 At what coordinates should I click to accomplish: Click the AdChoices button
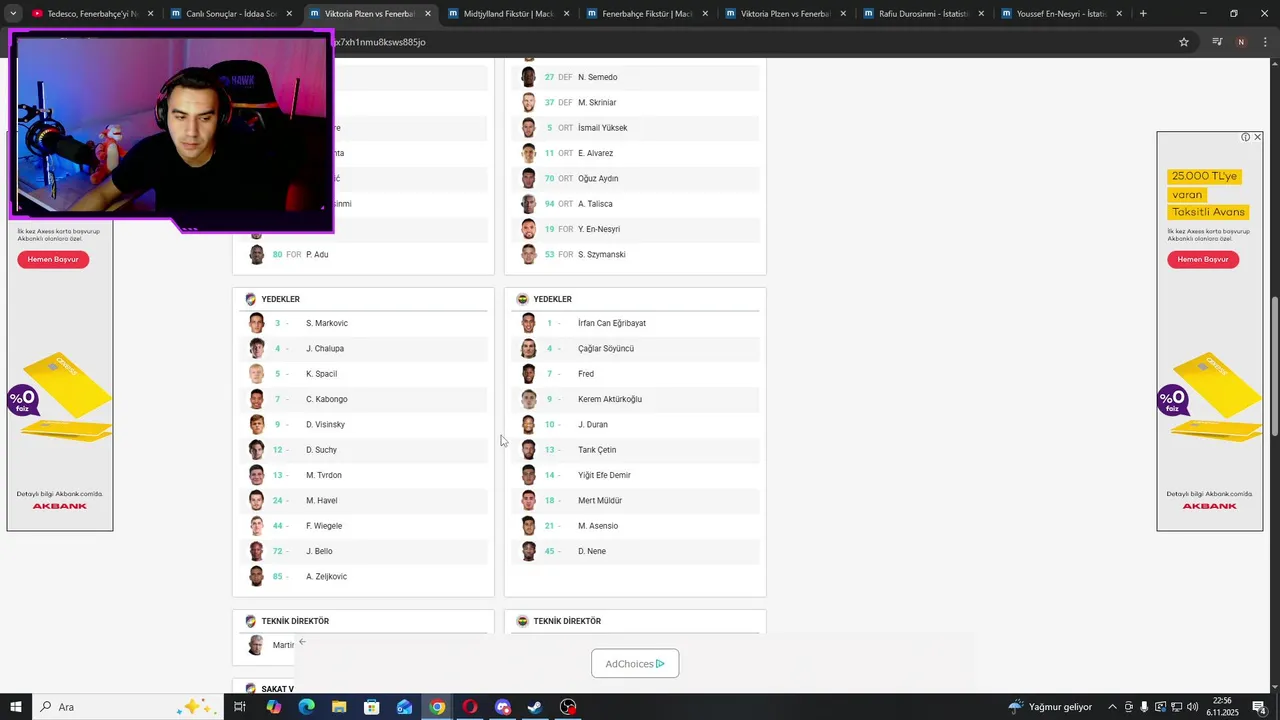635,664
